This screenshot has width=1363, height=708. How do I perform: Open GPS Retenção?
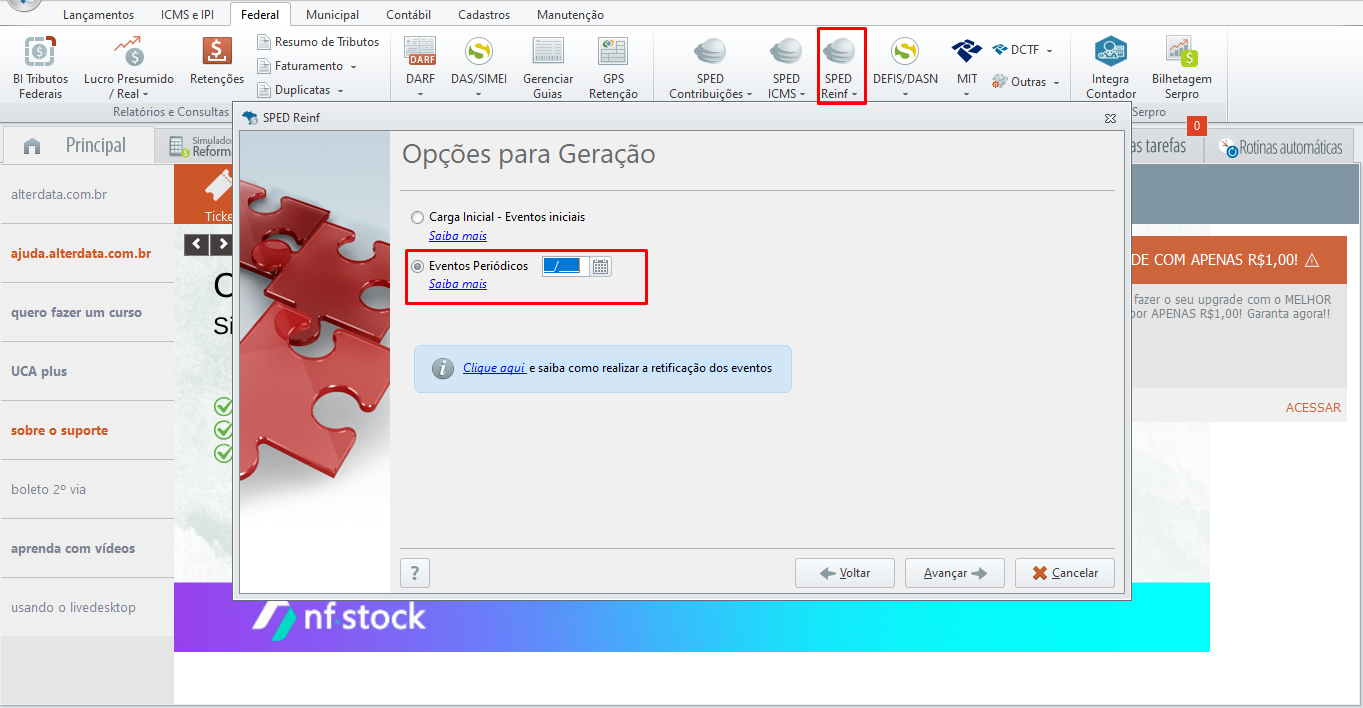coord(613,67)
